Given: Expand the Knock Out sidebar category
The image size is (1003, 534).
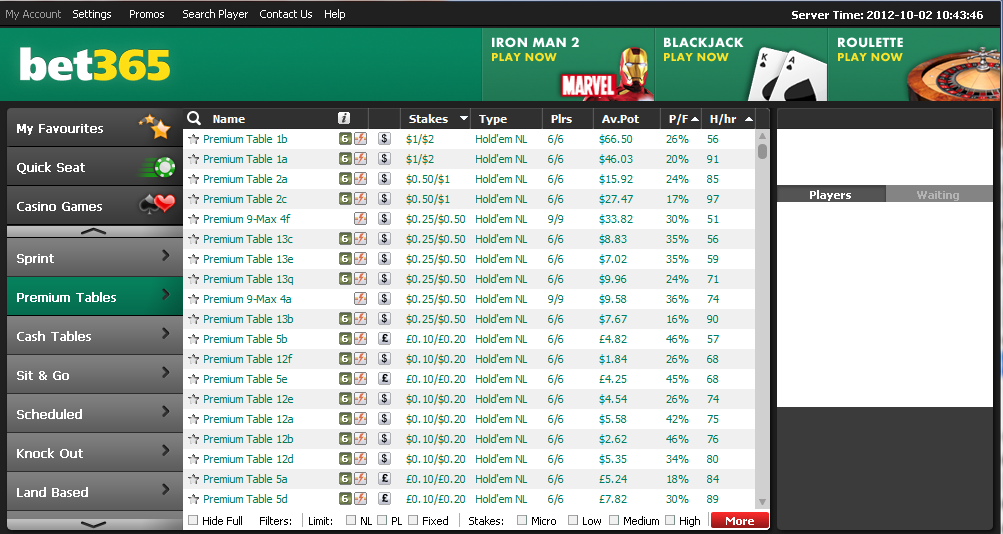Looking at the screenshot, I should (94, 453).
